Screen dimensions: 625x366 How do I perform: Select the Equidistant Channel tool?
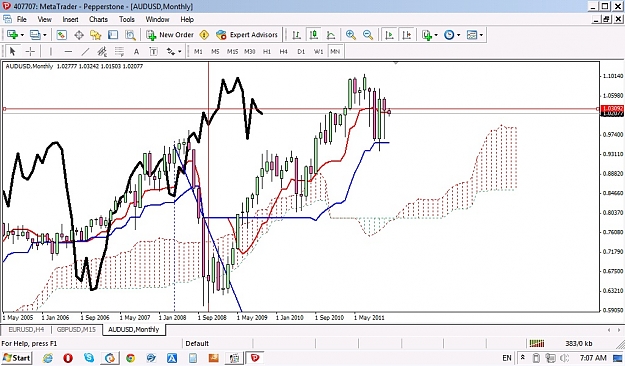(102, 51)
